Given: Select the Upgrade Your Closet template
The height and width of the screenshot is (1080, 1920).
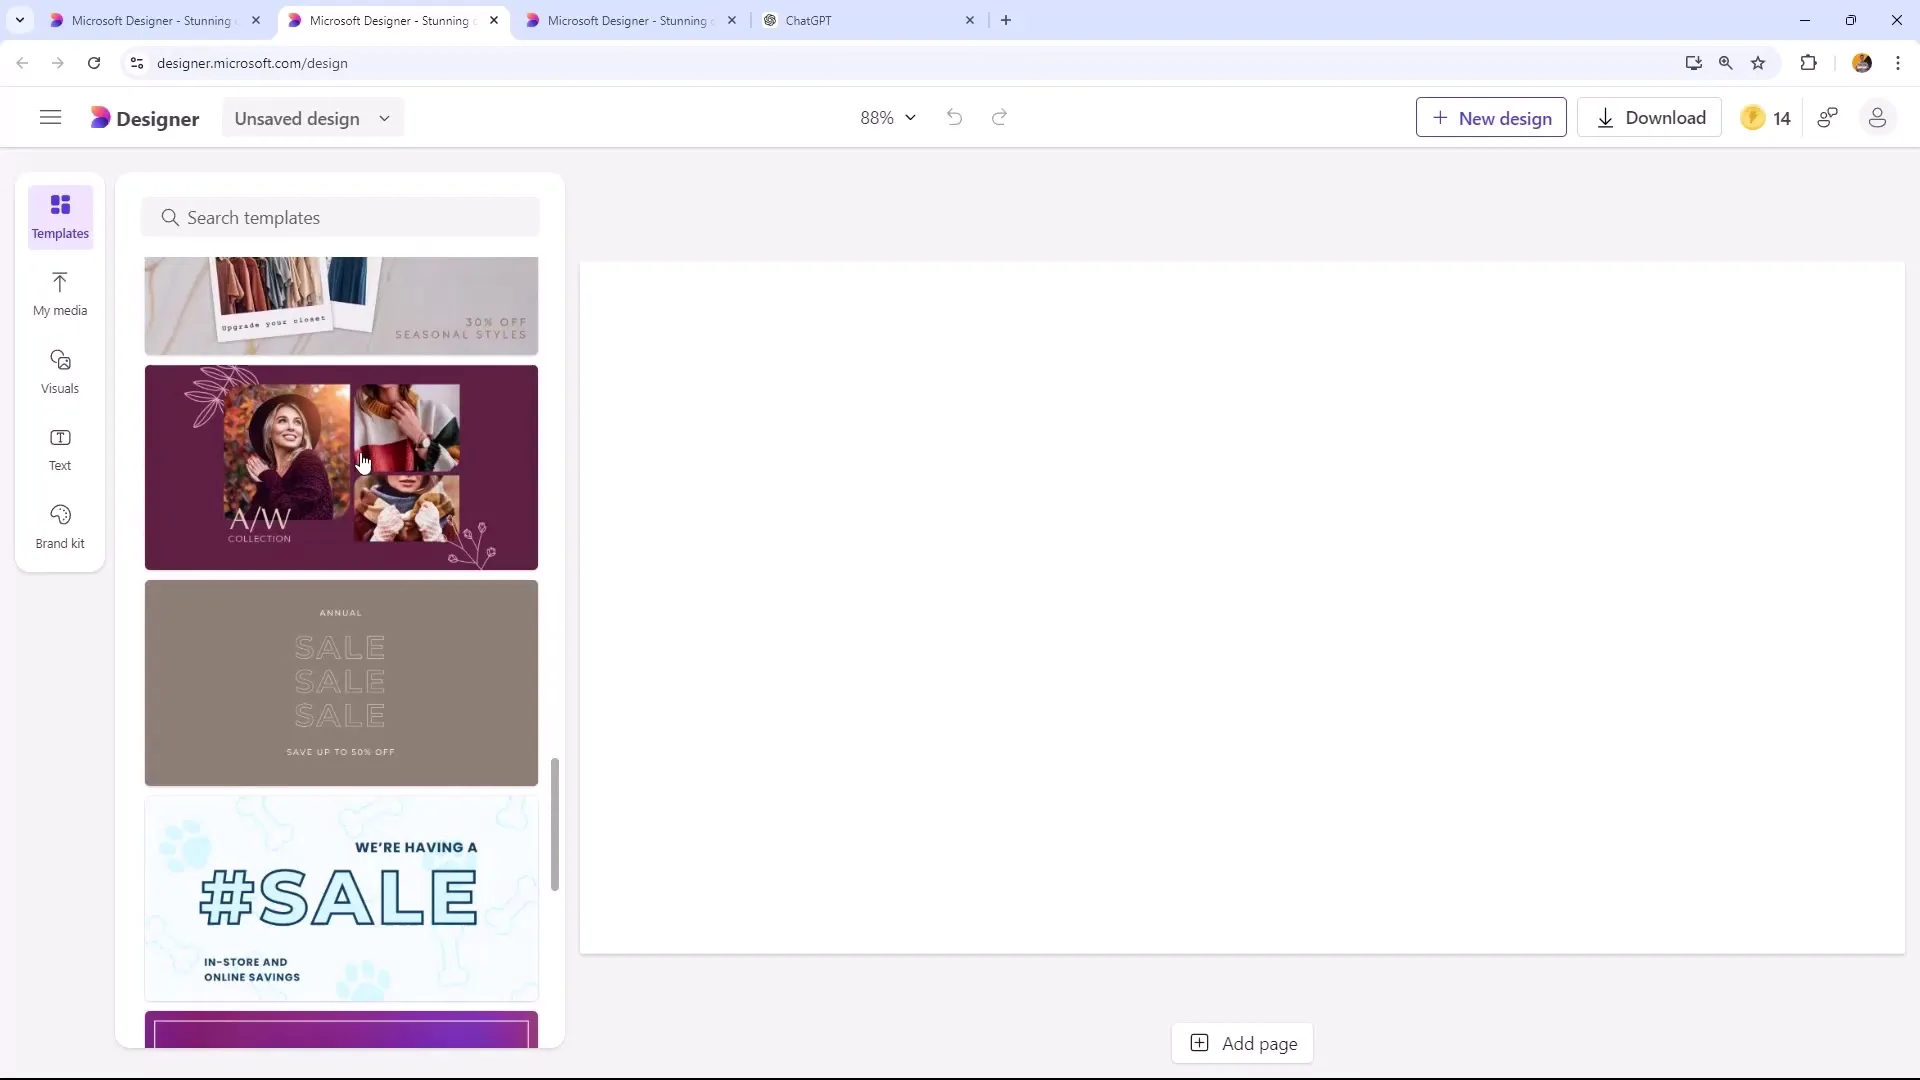Looking at the screenshot, I should point(340,303).
